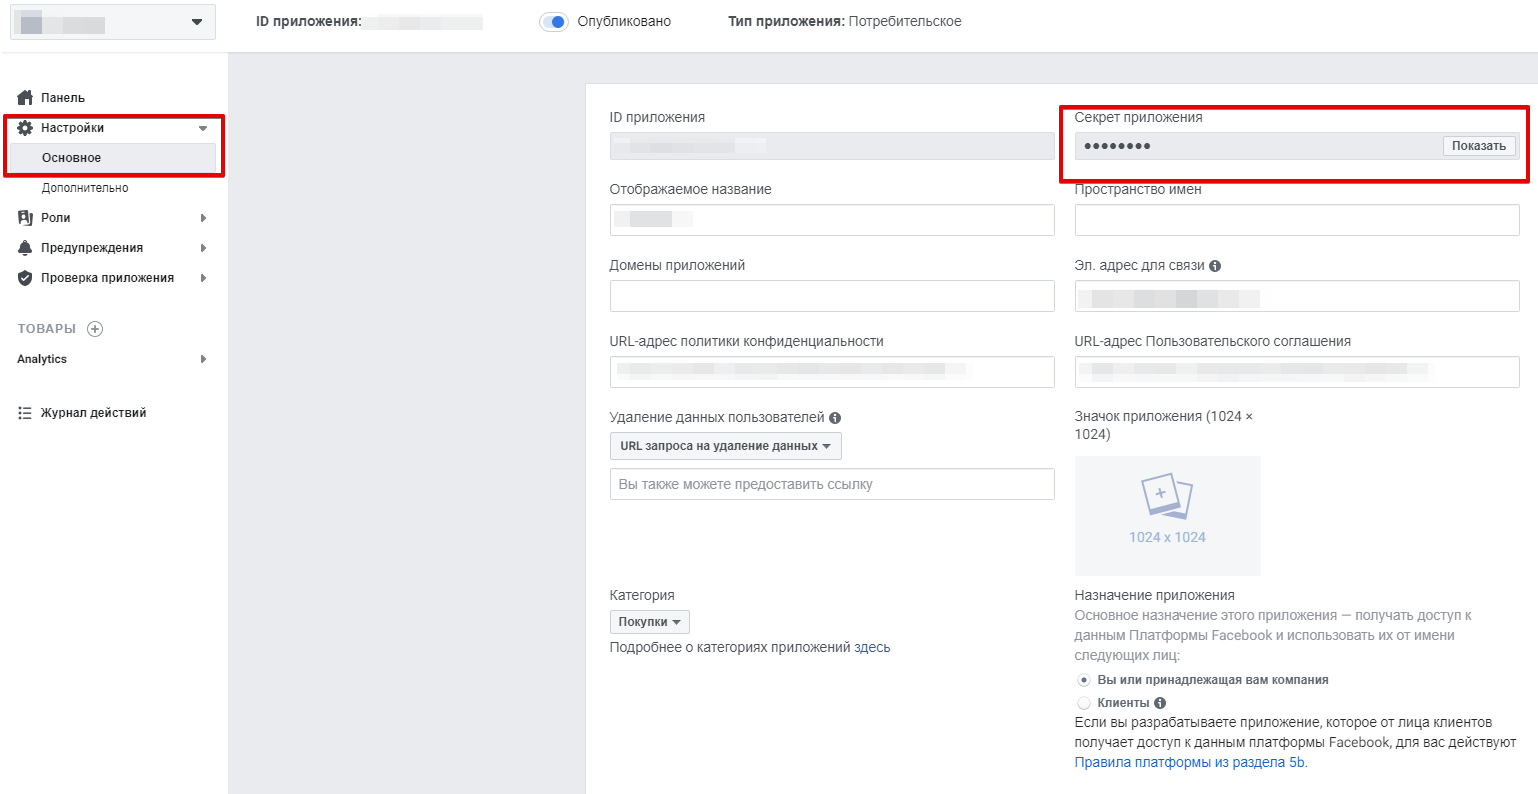Open the data deletion request URL dropdown
The image size is (1538, 794).
(725, 446)
